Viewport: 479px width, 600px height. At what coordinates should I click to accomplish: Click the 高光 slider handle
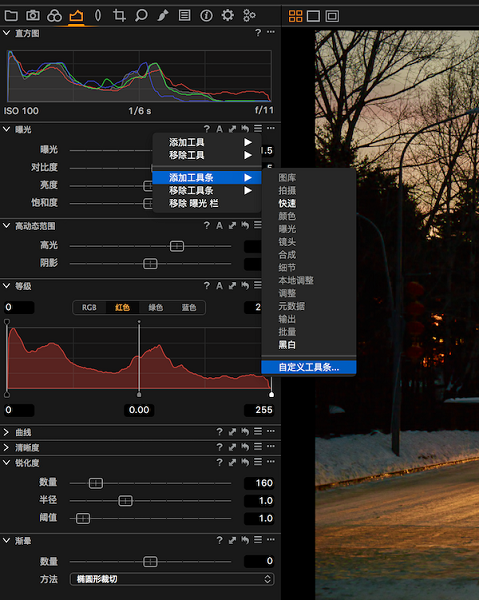[x=177, y=246]
